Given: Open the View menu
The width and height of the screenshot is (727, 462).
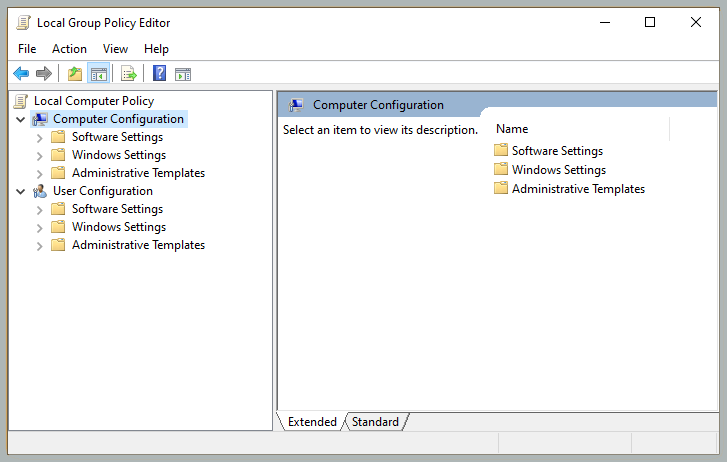Looking at the screenshot, I should [115, 49].
